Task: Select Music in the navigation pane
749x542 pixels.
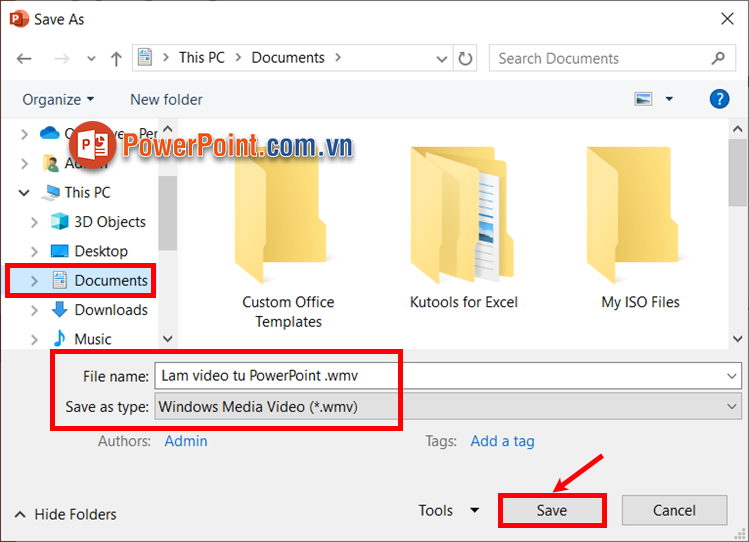Action: pos(93,339)
